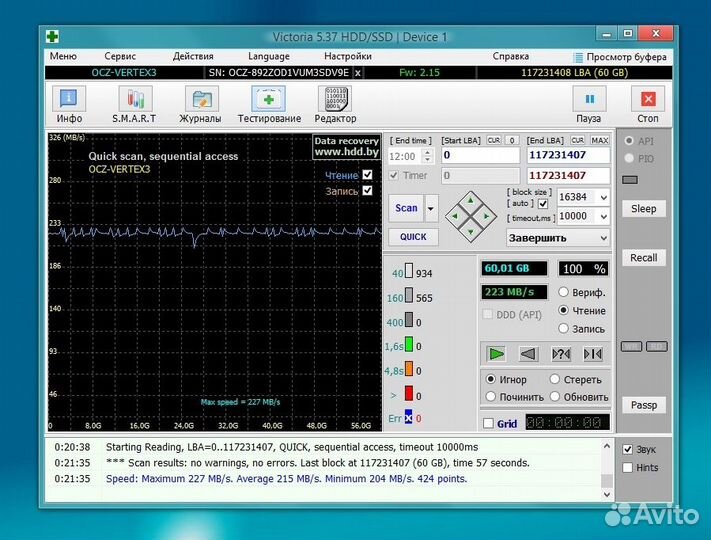Click the reverse scan direction arrow

(x=528, y=354)
